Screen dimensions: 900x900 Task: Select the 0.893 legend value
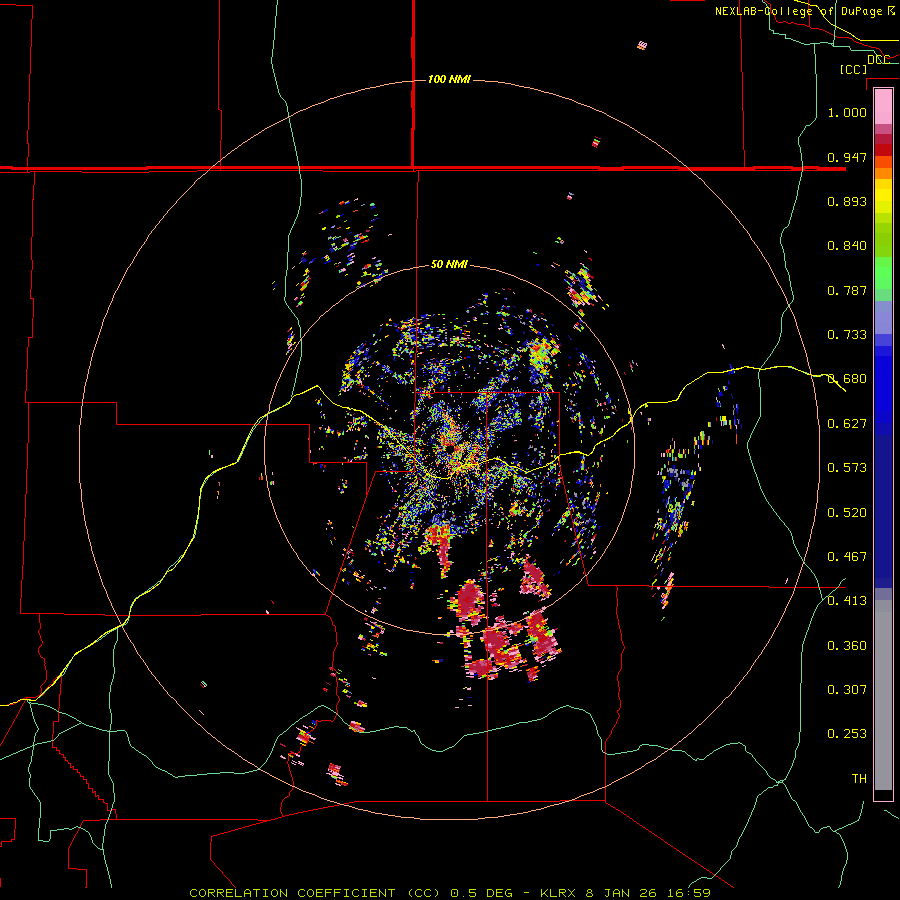coord(847,201)
